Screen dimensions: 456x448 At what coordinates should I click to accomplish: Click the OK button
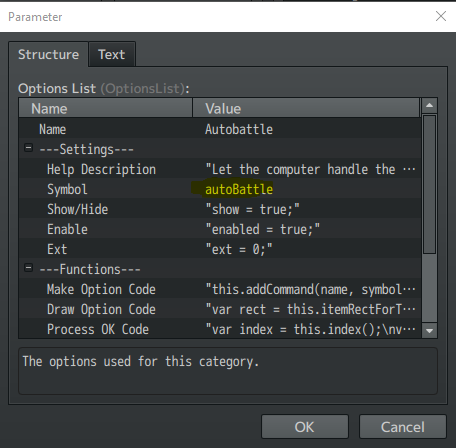tap(305, 427)
